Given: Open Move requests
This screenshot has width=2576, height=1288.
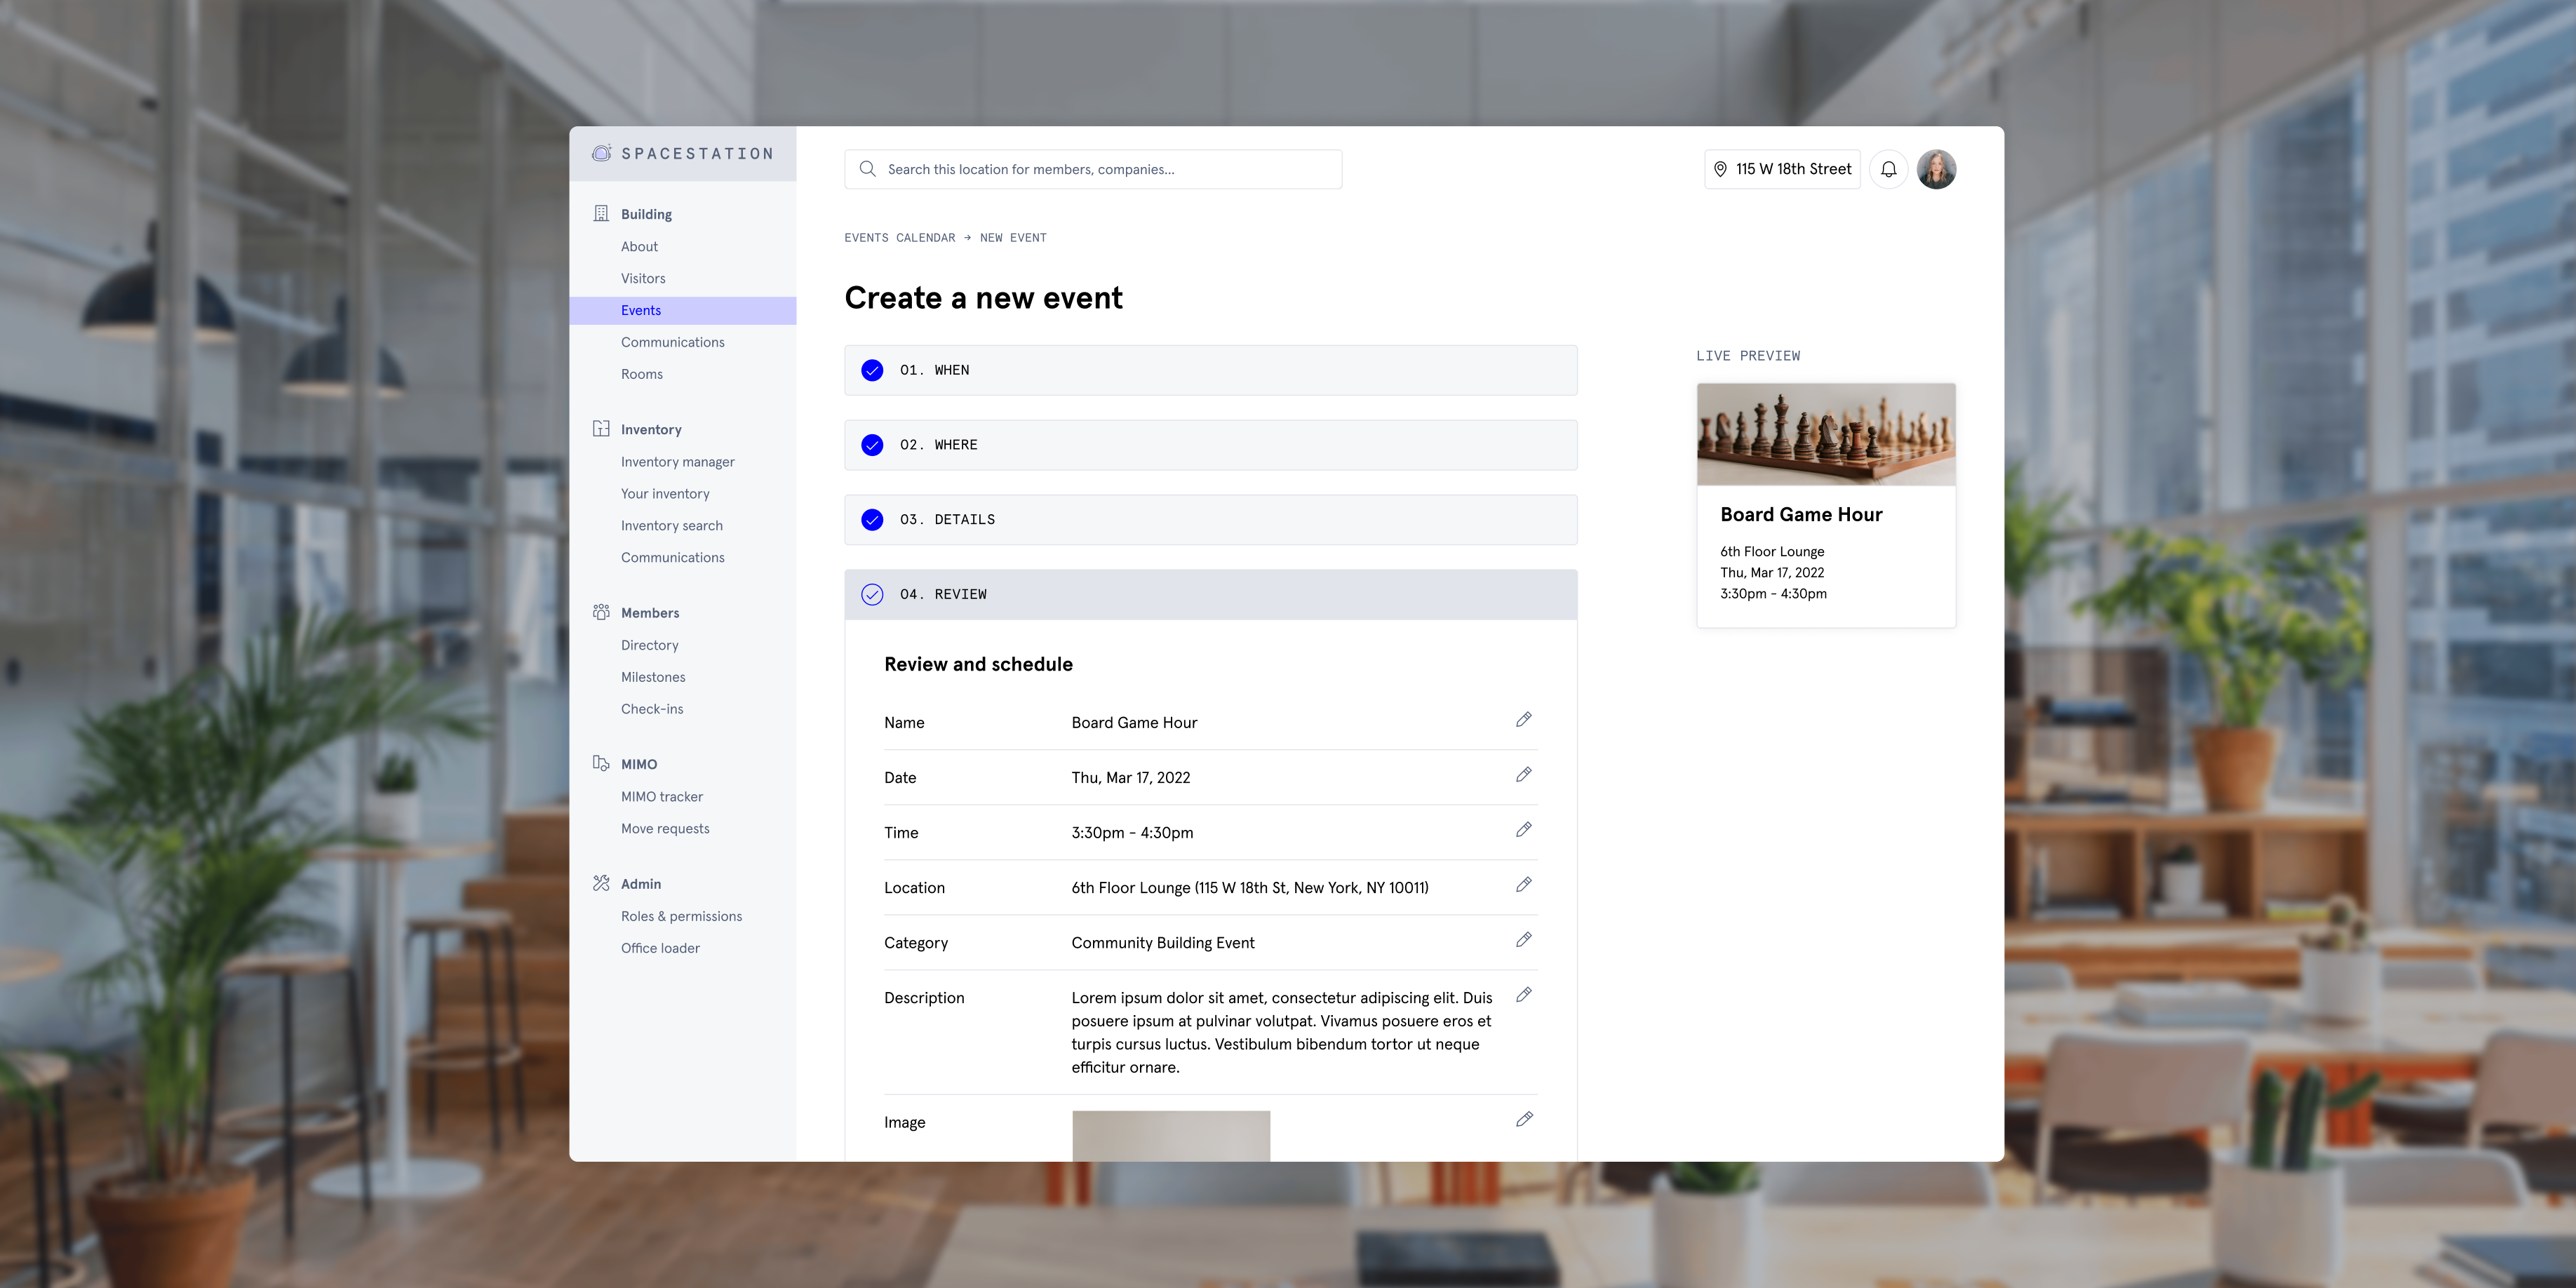Looking at the screenshot, I should [665, 829].
